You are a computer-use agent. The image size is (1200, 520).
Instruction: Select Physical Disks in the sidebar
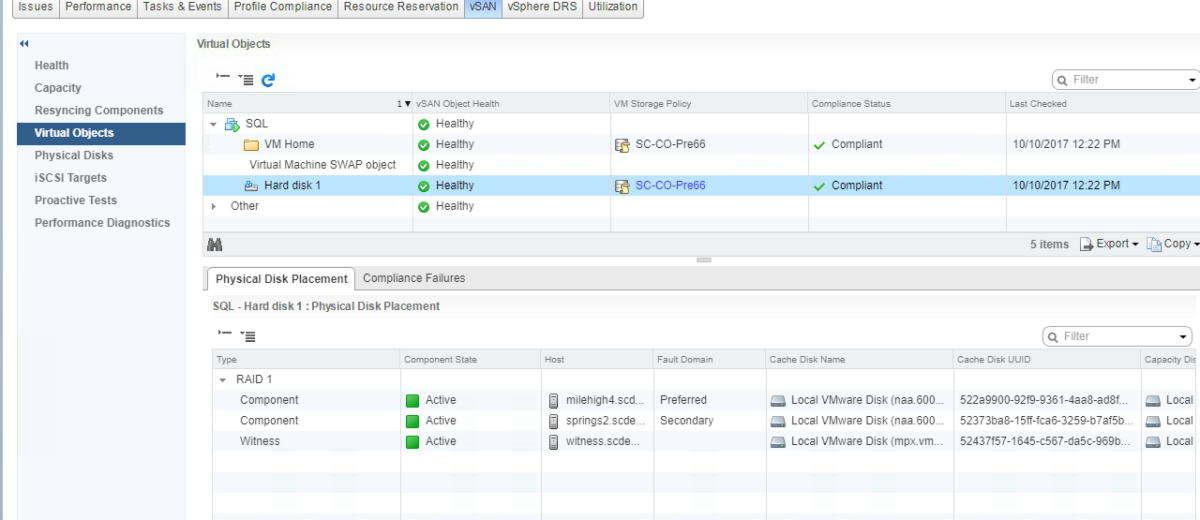point(74,155)
